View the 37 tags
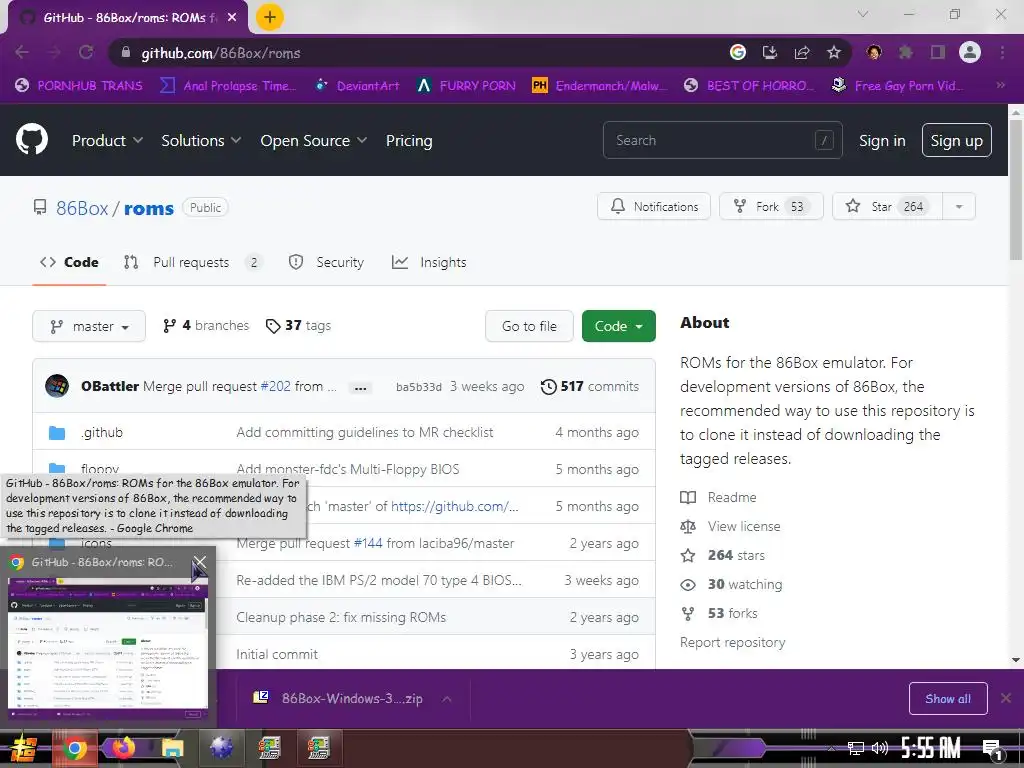 298,325
